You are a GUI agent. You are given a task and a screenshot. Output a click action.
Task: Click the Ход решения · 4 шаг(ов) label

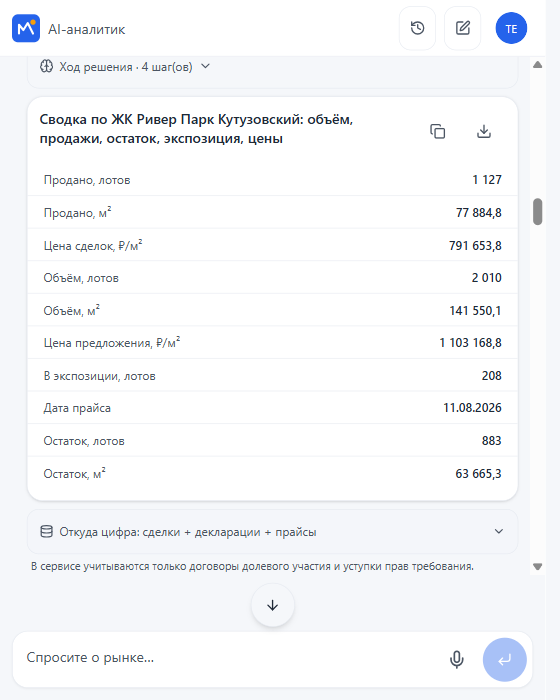[126, 67]
